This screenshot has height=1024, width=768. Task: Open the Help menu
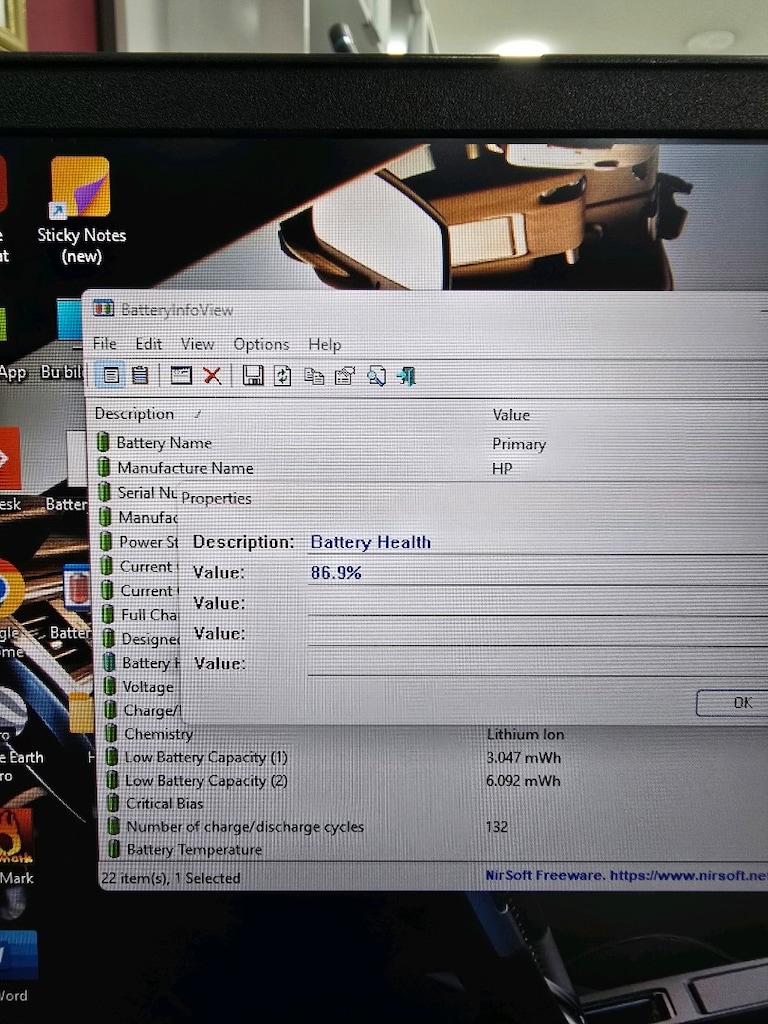(x=325, y=344)
